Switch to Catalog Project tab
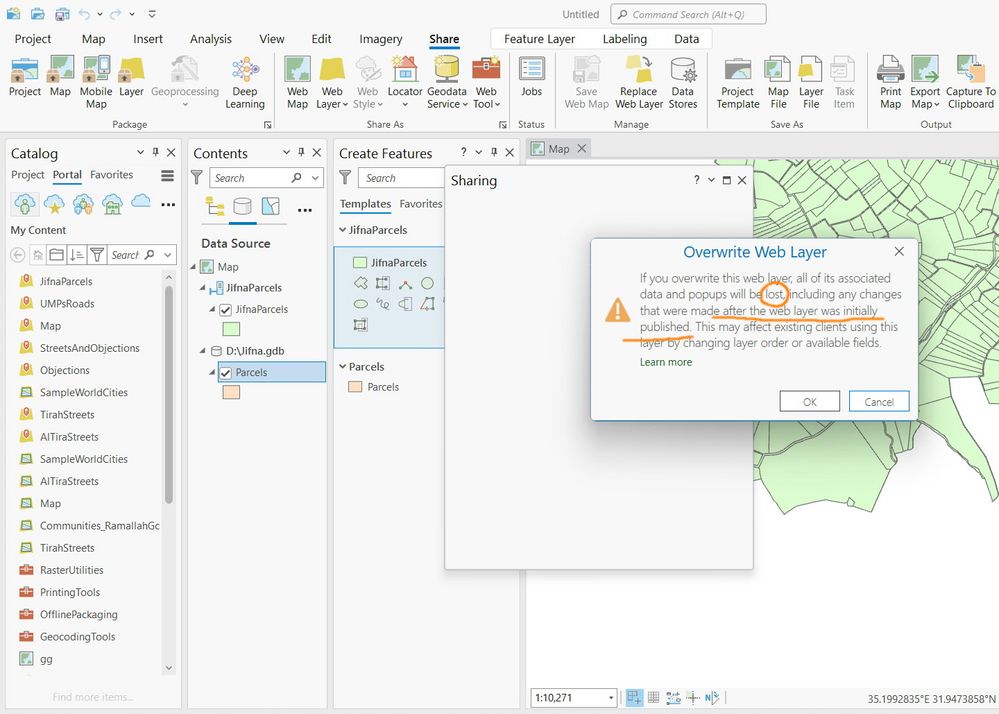The height and width of the screenshot is (714, 999). pyautogui.click(x=27, y=175)
